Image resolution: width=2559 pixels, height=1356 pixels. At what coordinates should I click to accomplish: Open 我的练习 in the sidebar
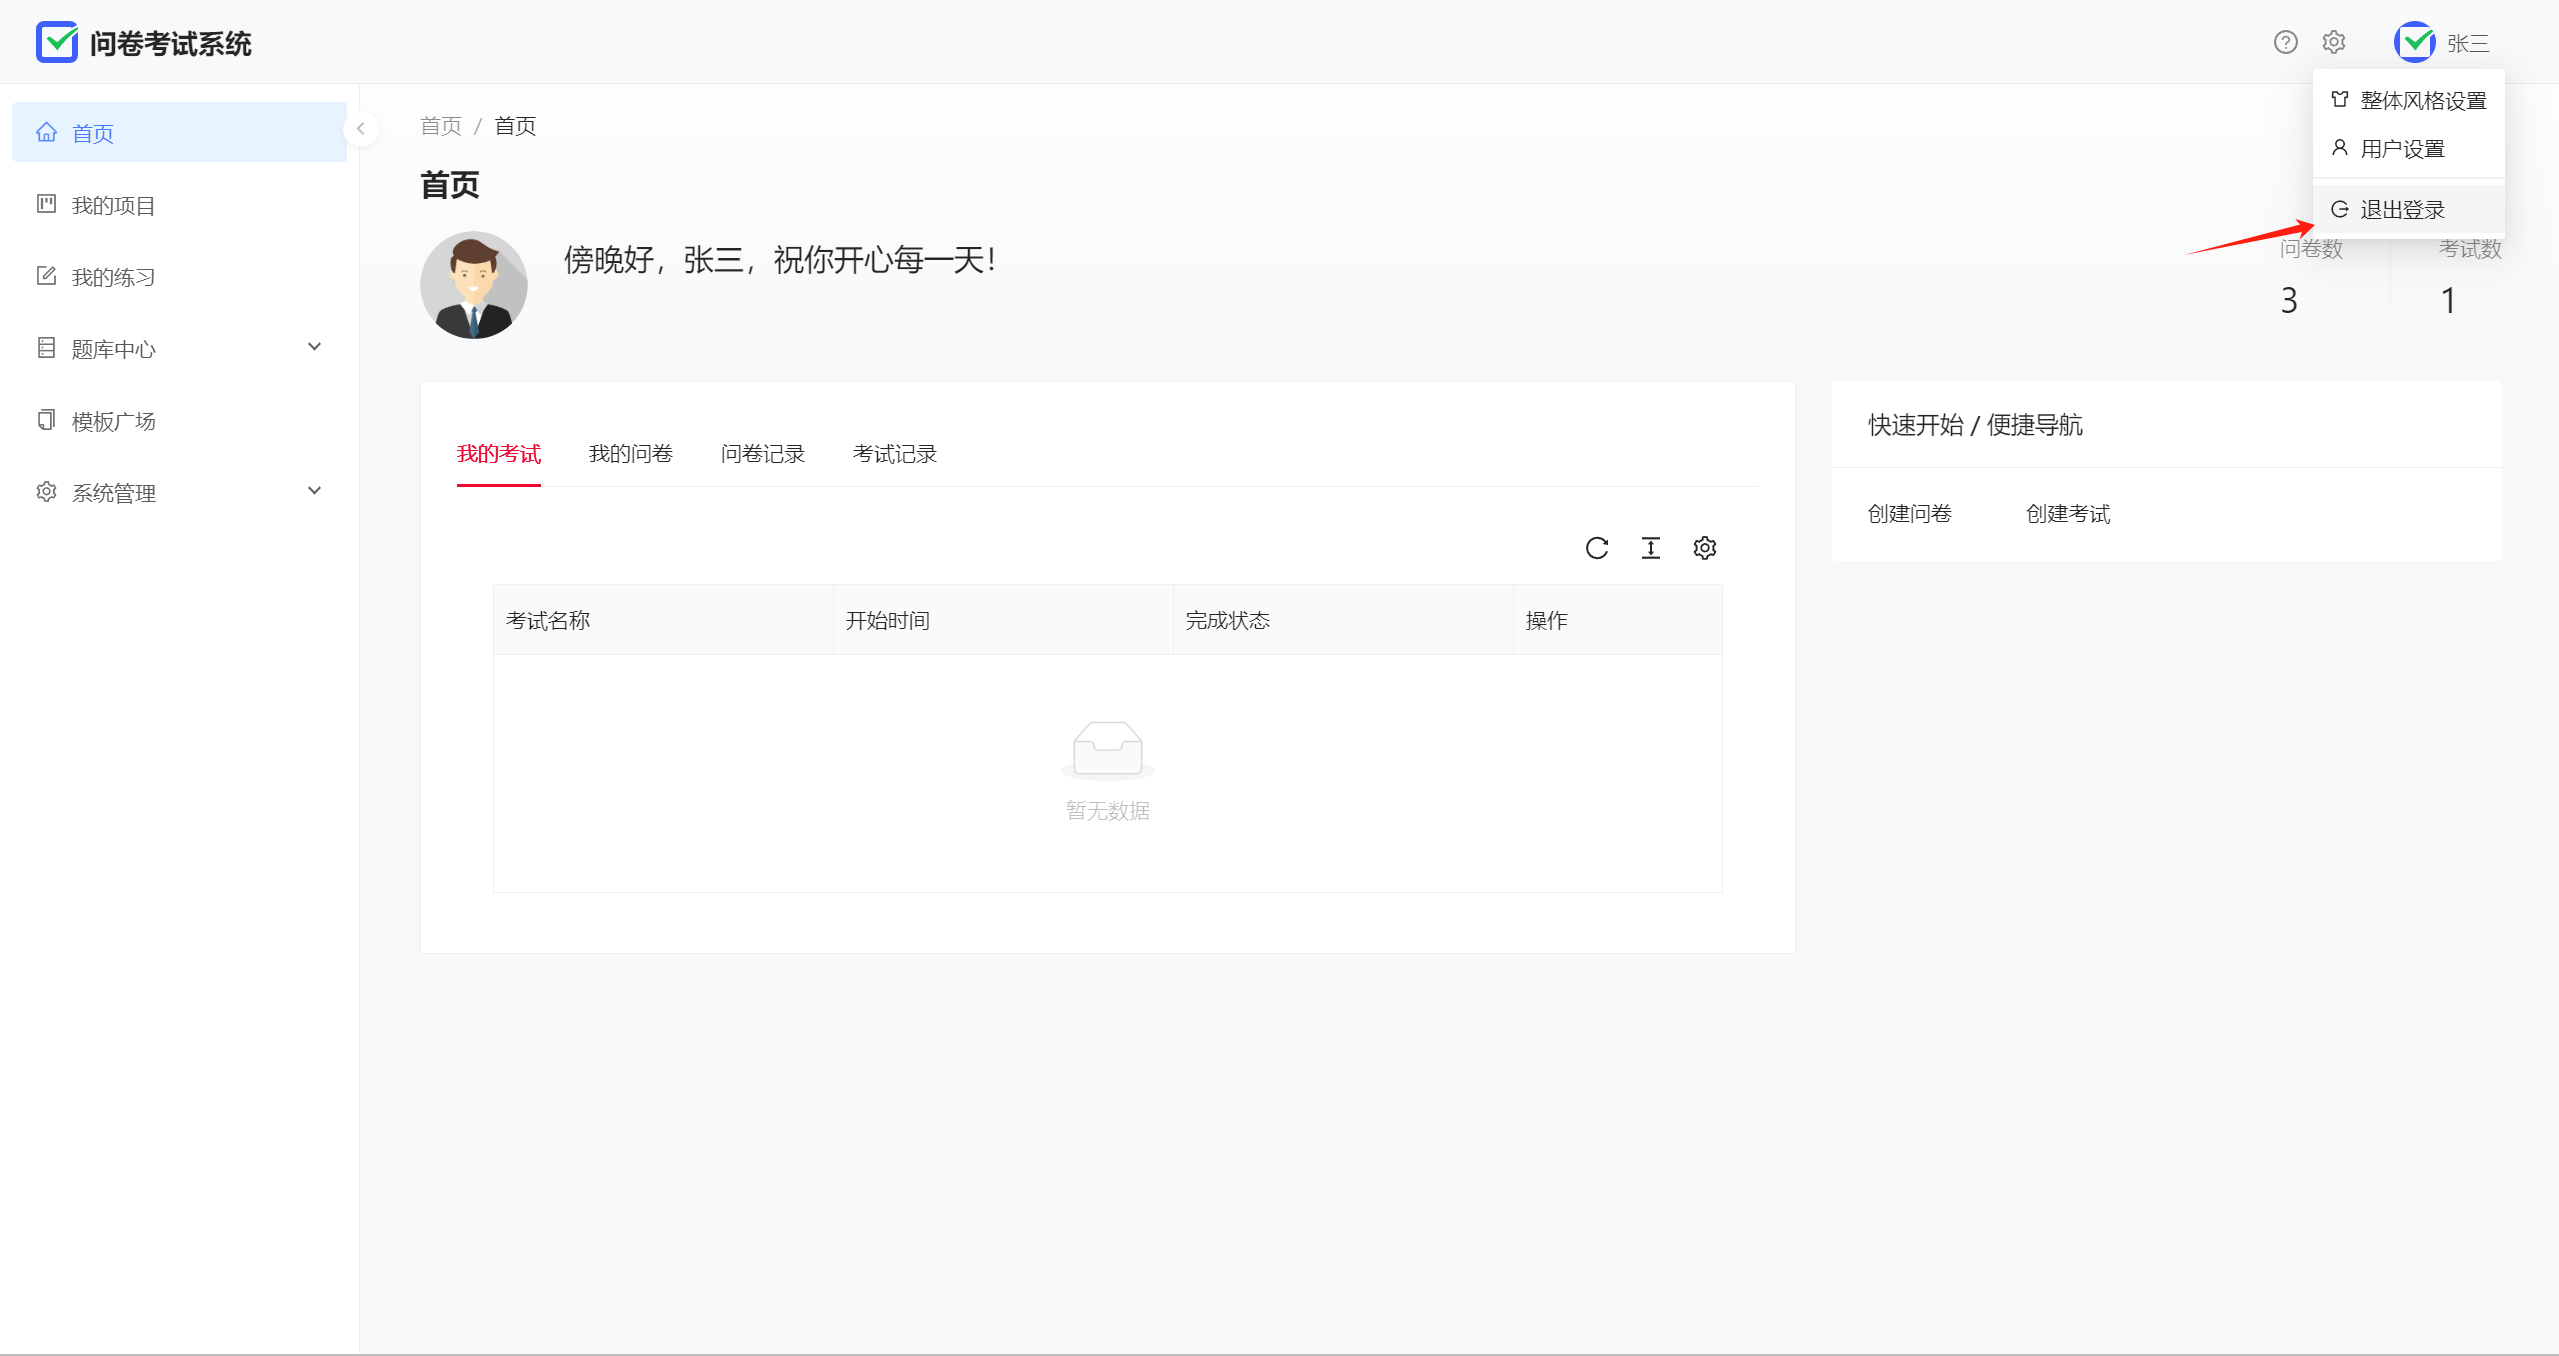[179, 277]
